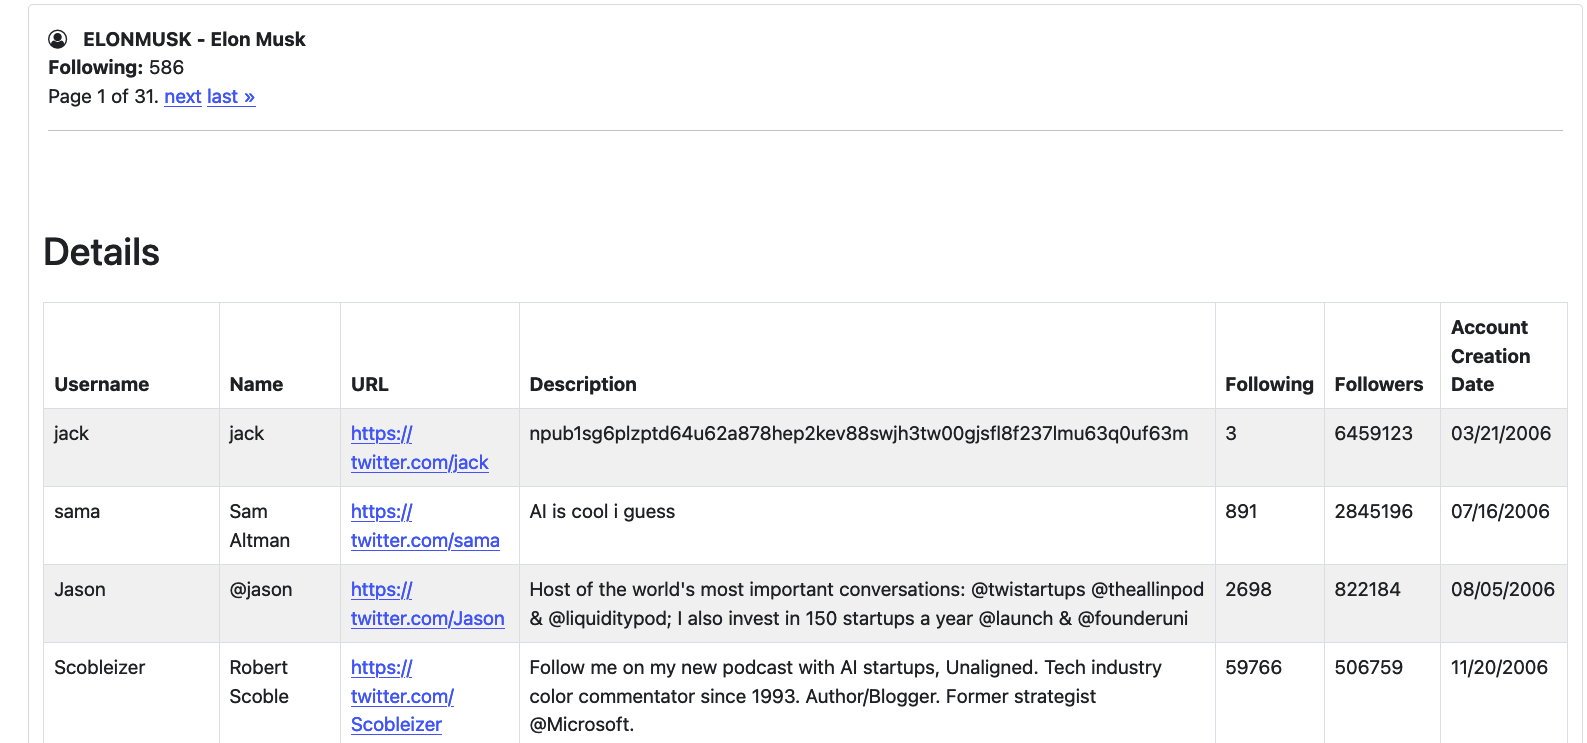Click the URL column header
Image resolution: width=1587 pixels, height=743 pixels.
click(369, 384)
